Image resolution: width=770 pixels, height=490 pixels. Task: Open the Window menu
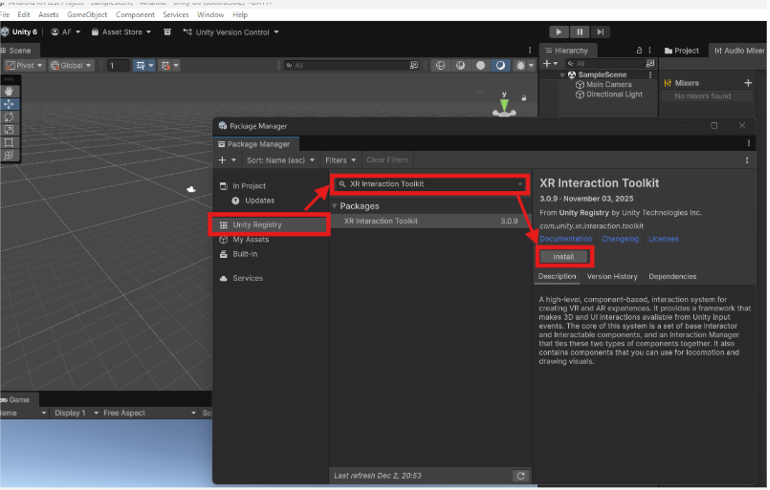(210, 15)
